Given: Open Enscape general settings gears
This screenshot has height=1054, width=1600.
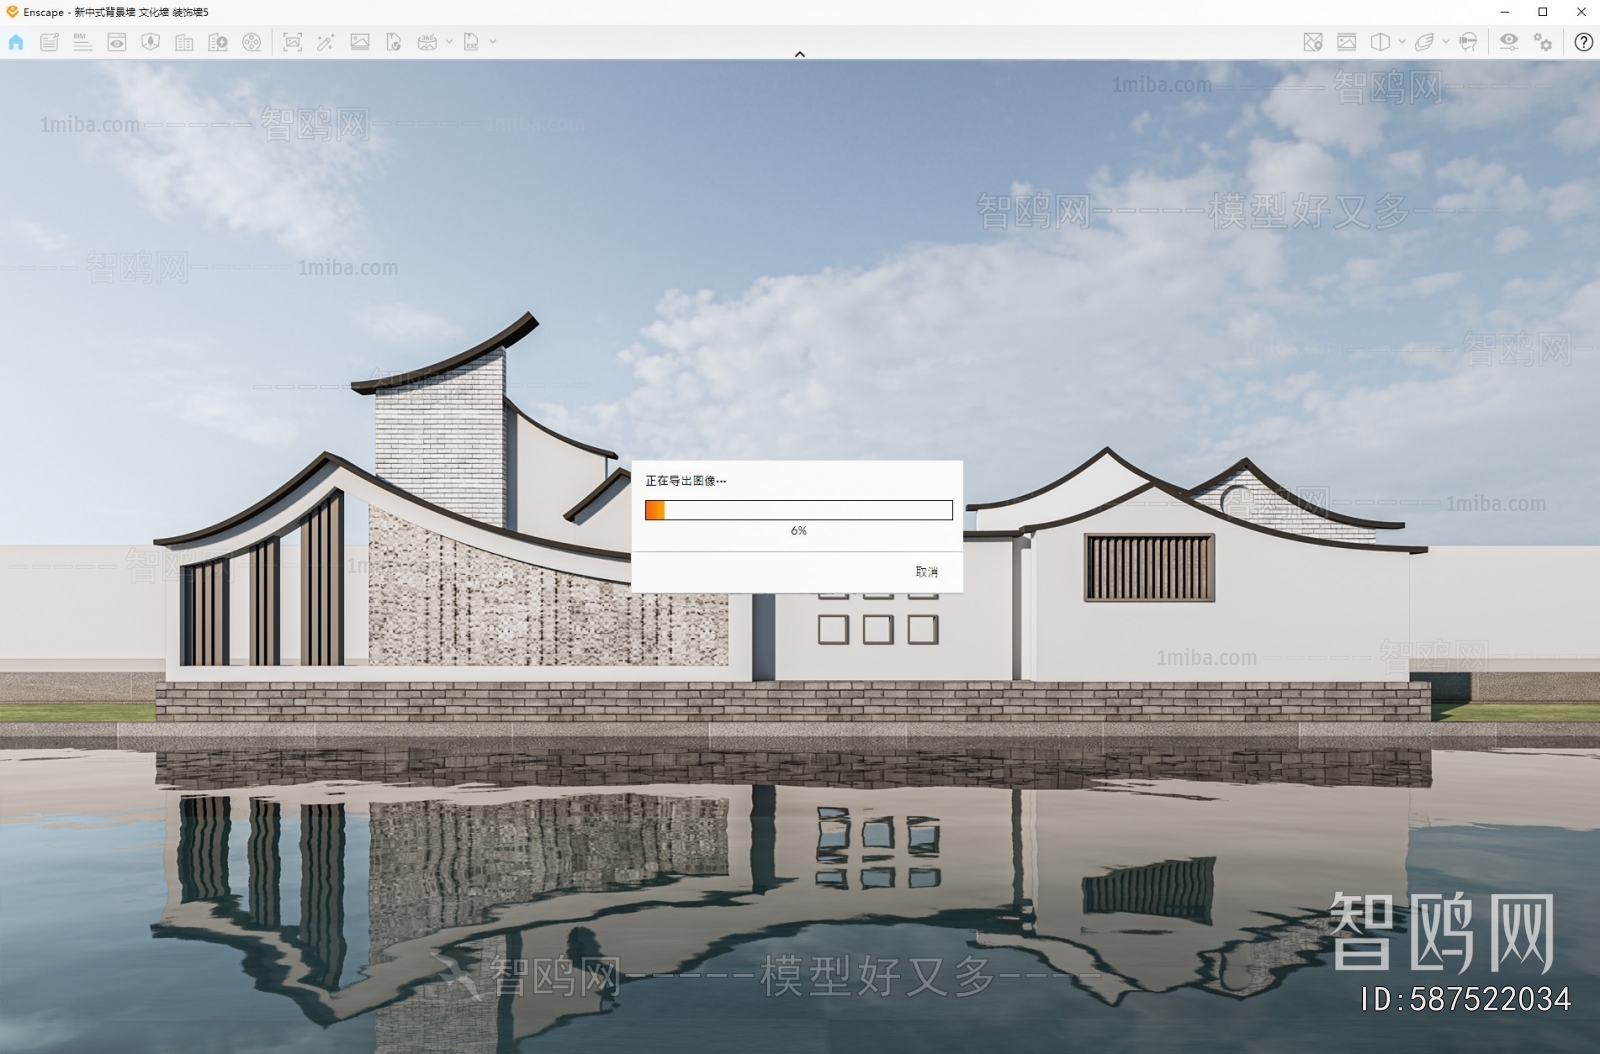Looking at the screenshot, I should tap(1544, 42).
